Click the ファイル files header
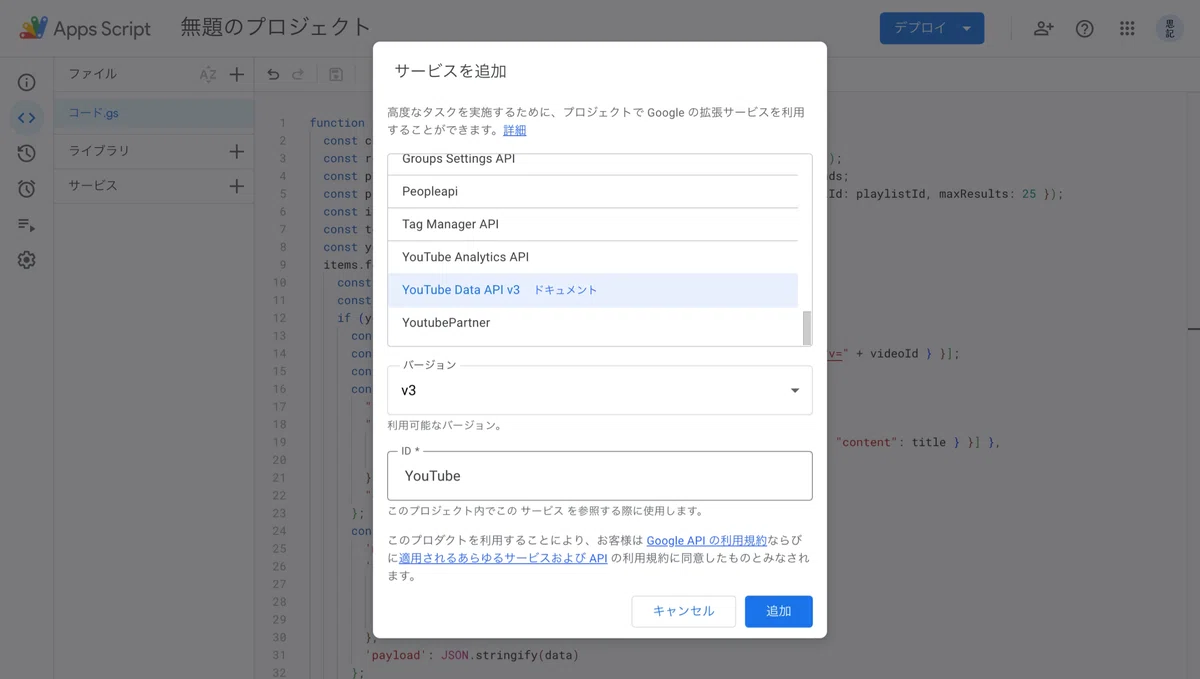 pyautogui.click(x=93, y=74)
